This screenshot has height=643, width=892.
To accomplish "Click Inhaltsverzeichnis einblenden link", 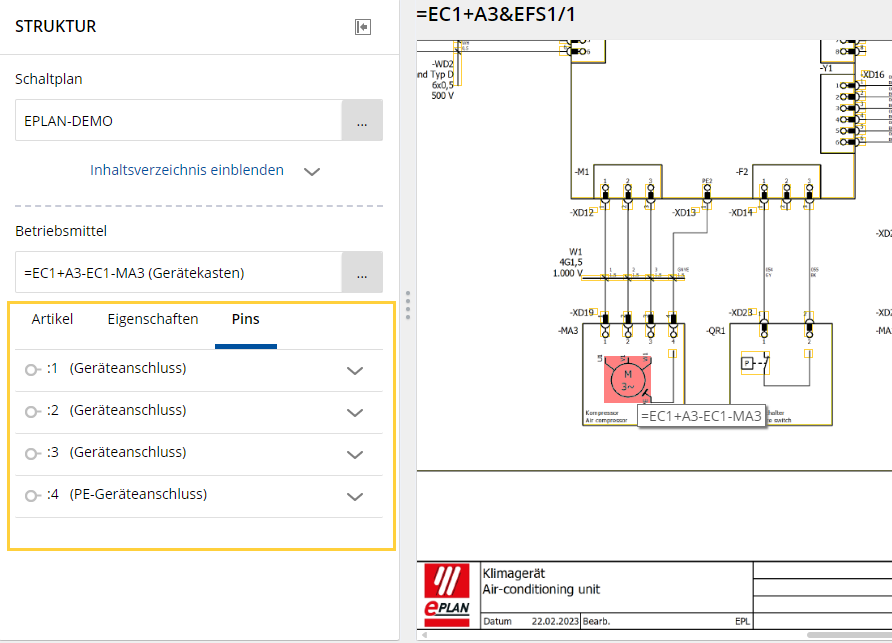I will tap(187, 170).
